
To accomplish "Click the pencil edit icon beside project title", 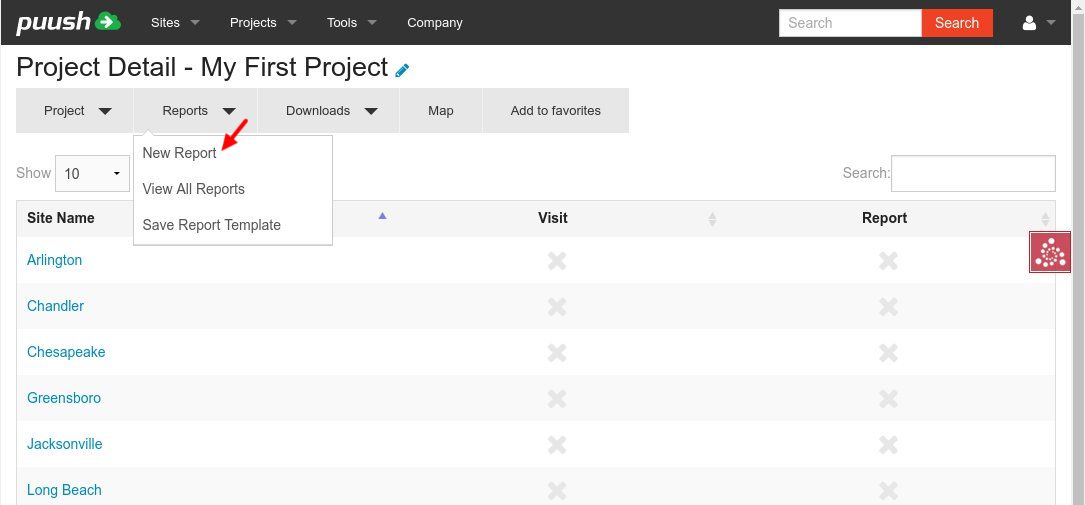I will point(402,70).
